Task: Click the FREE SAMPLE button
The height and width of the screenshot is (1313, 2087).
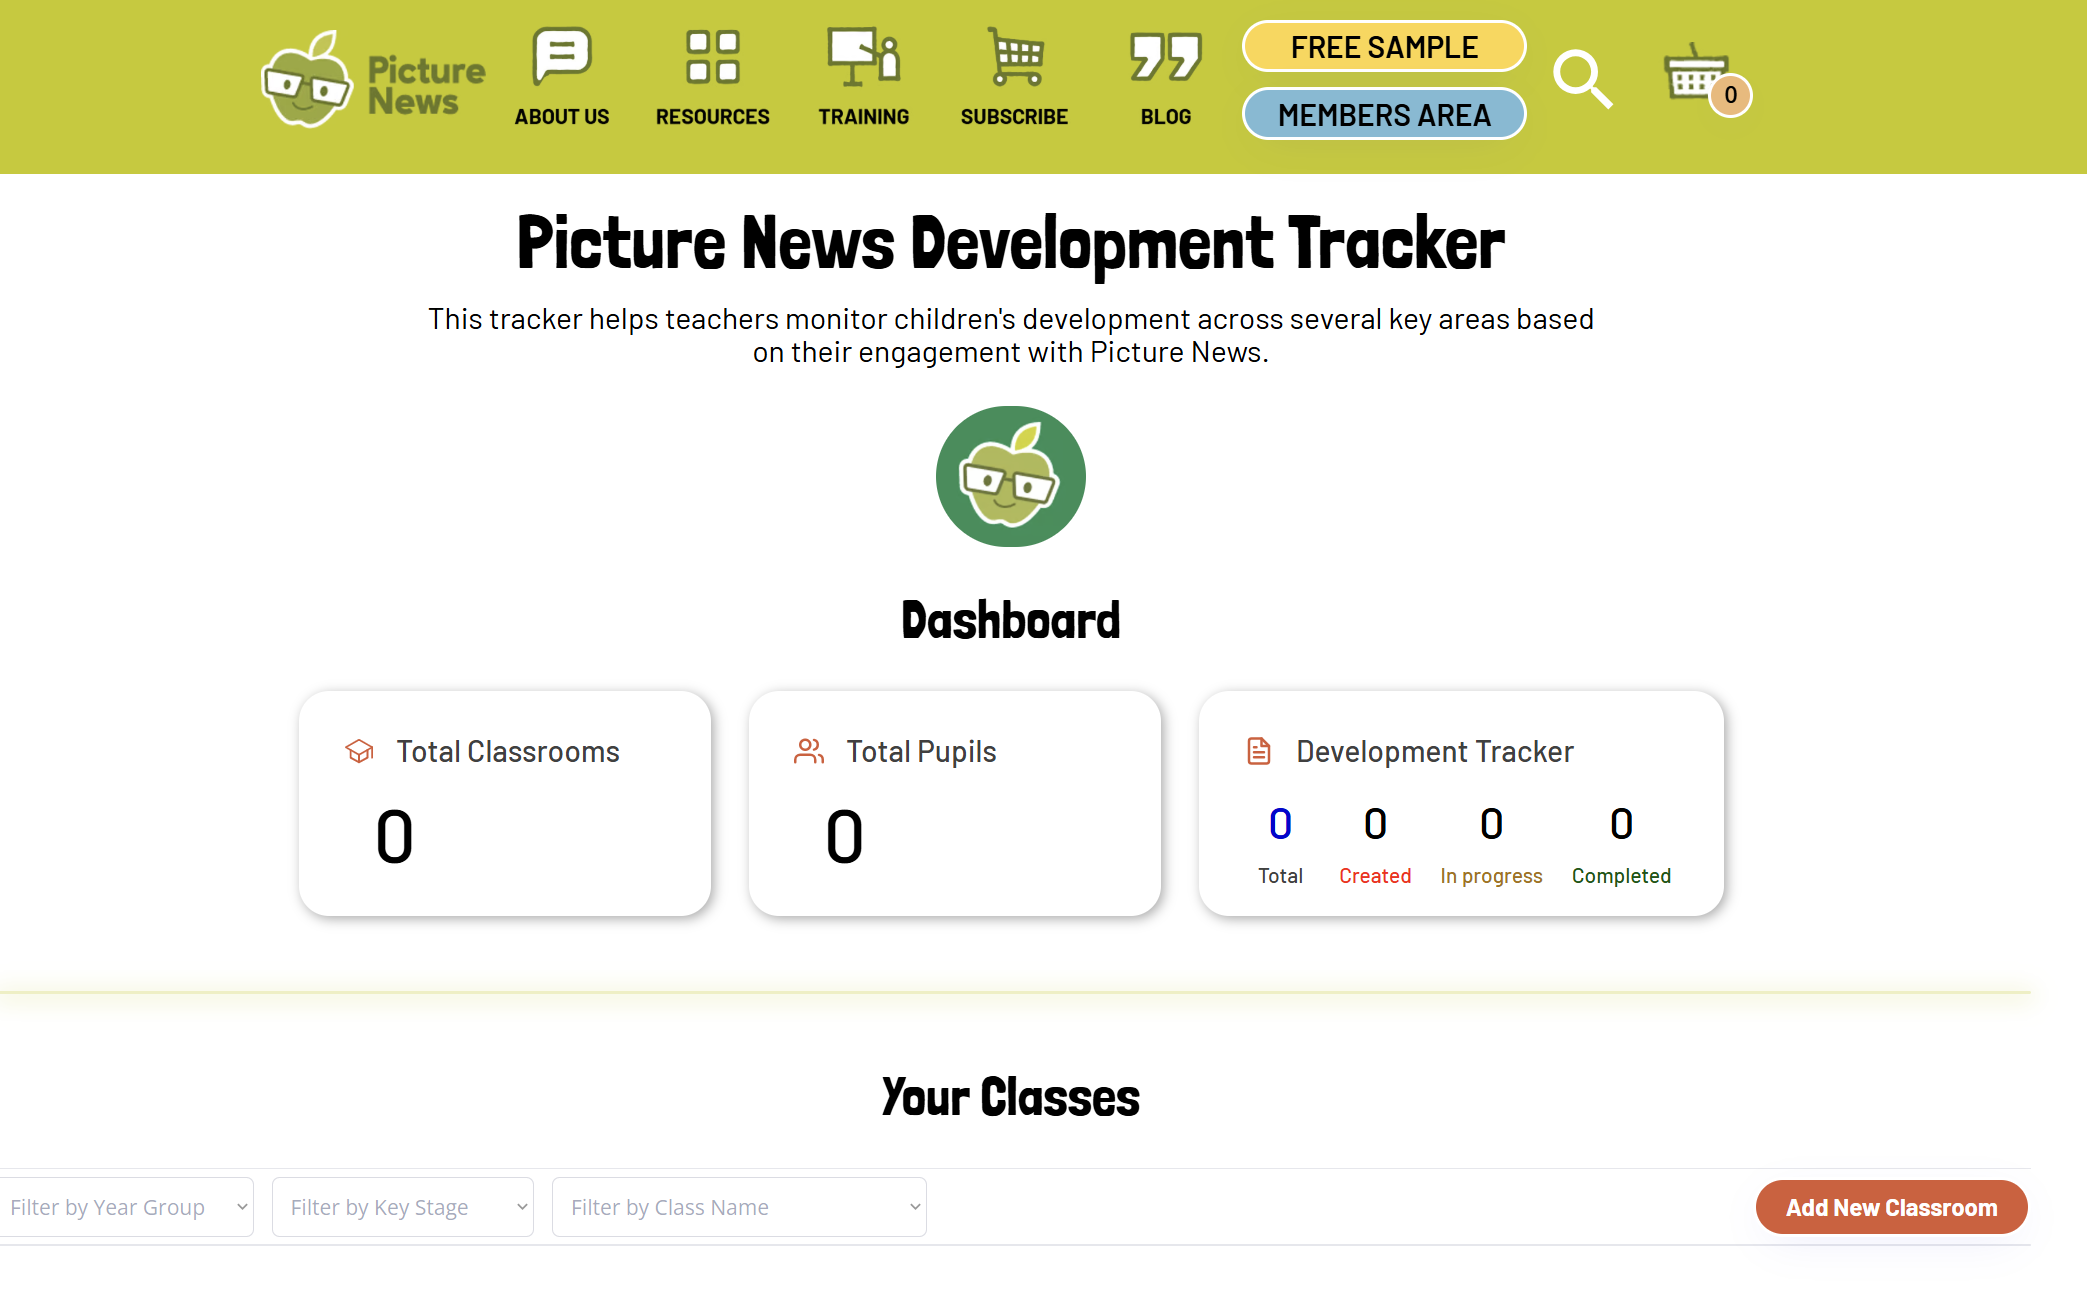Action: point(1384,47)
